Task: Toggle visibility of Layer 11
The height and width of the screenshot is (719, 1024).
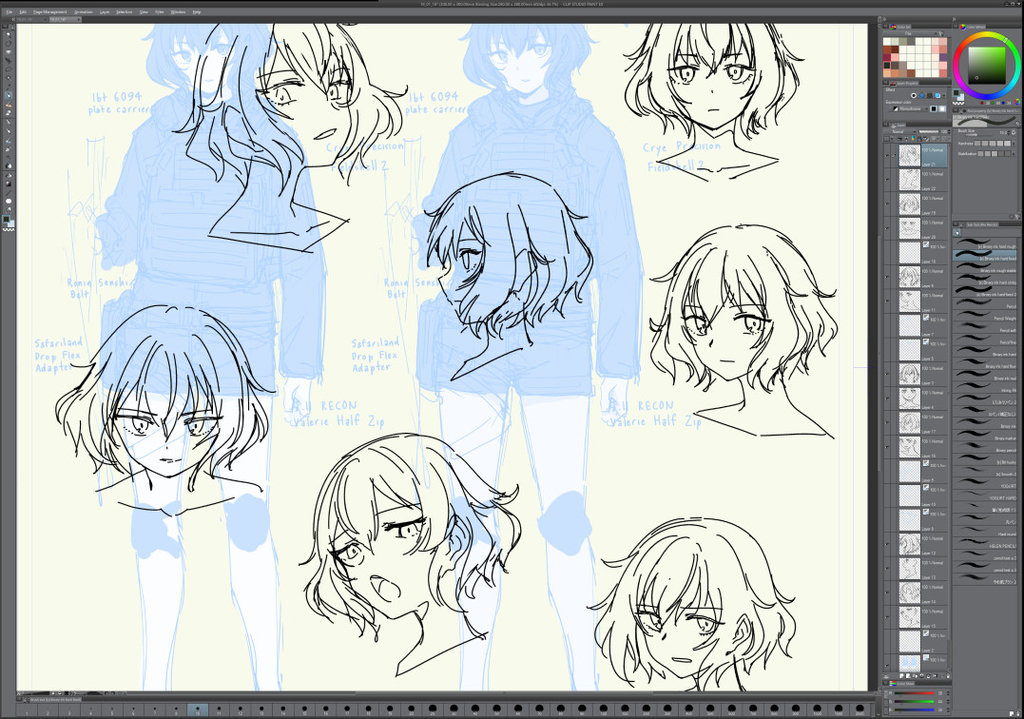Action: pos(887,301)
